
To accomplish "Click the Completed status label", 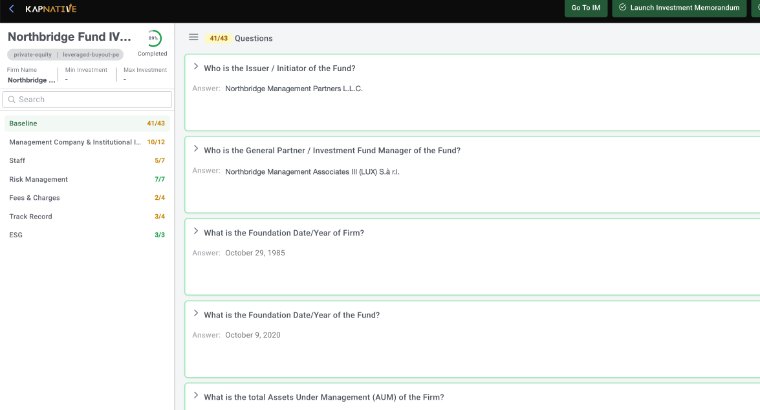I will coord(152,54).
